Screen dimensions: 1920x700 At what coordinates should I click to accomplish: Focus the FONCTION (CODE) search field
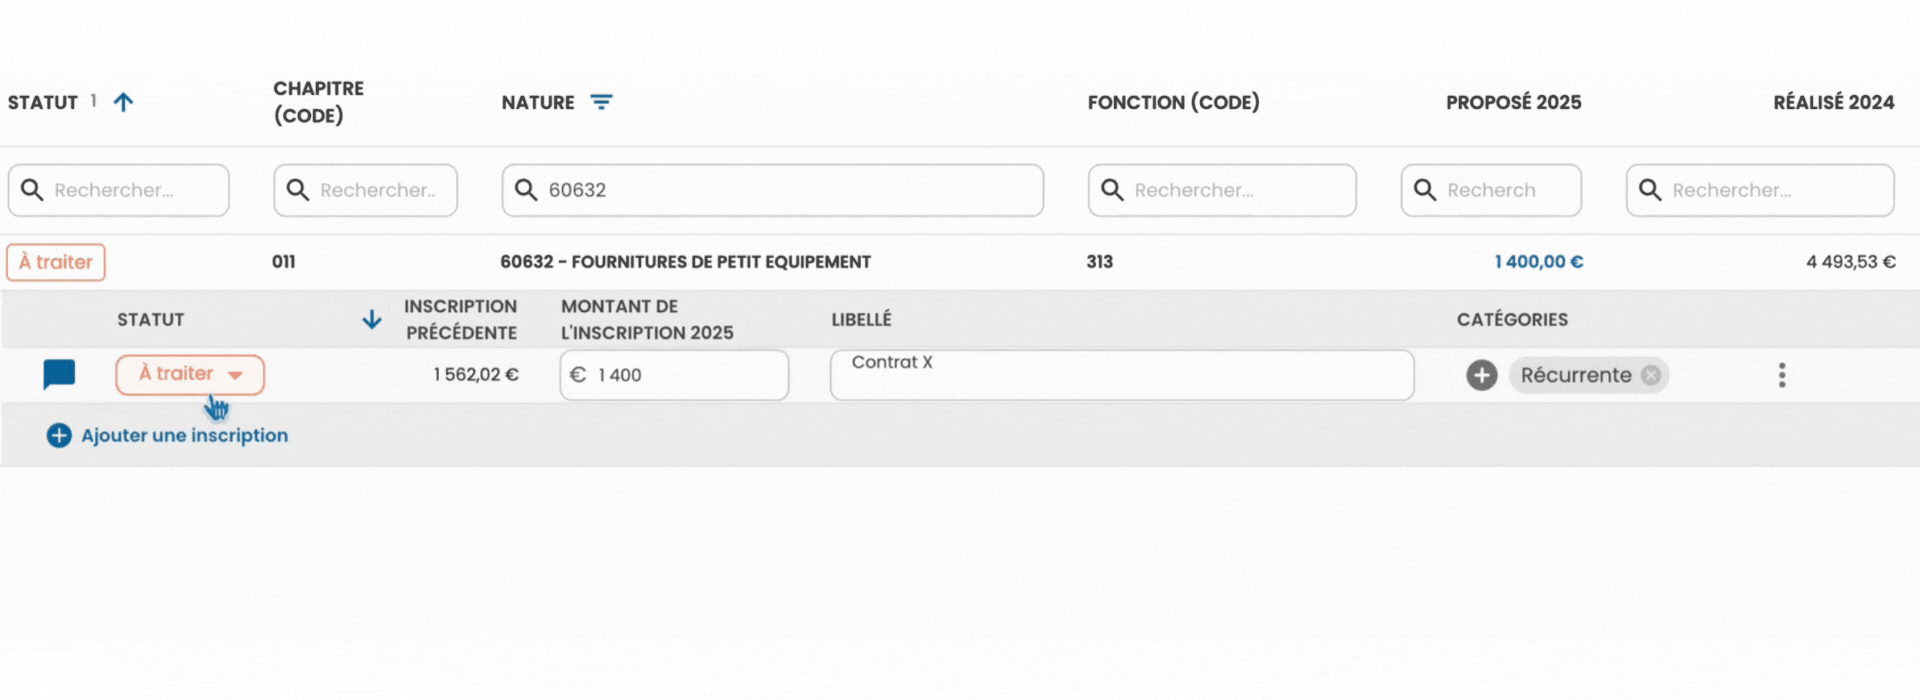click(1222, 190)
